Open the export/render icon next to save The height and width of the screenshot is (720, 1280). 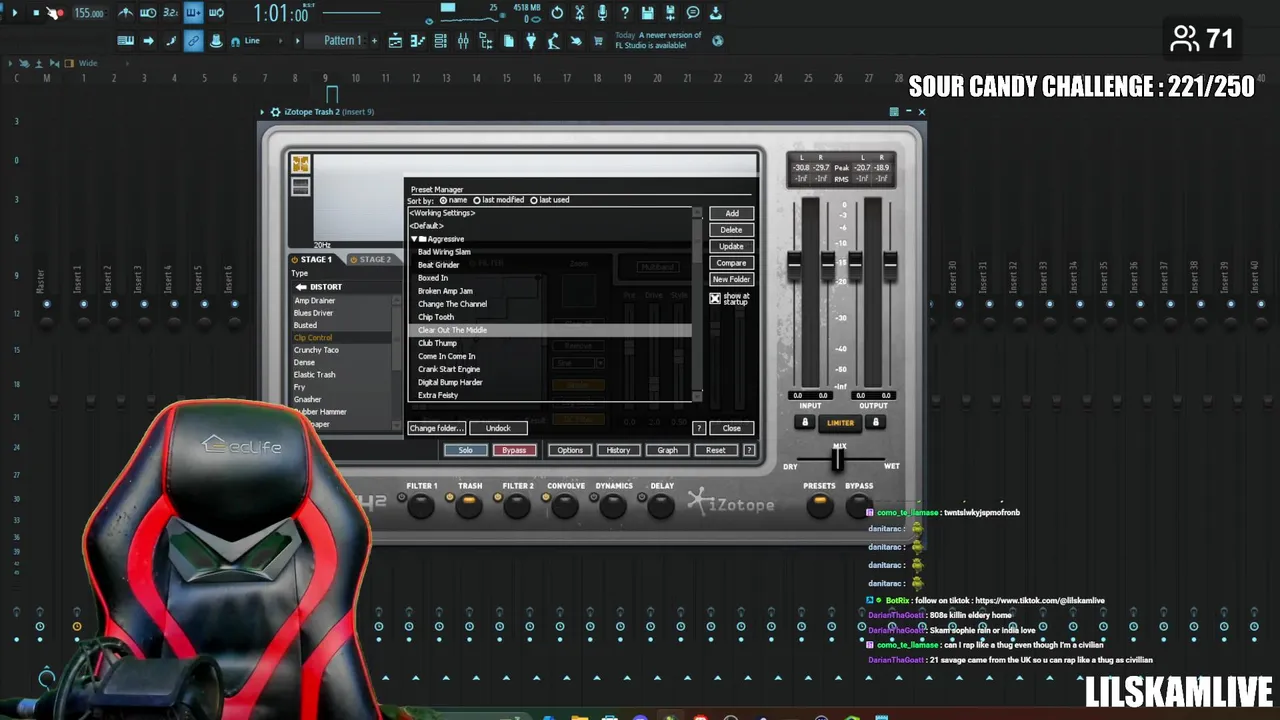(670, 13)
